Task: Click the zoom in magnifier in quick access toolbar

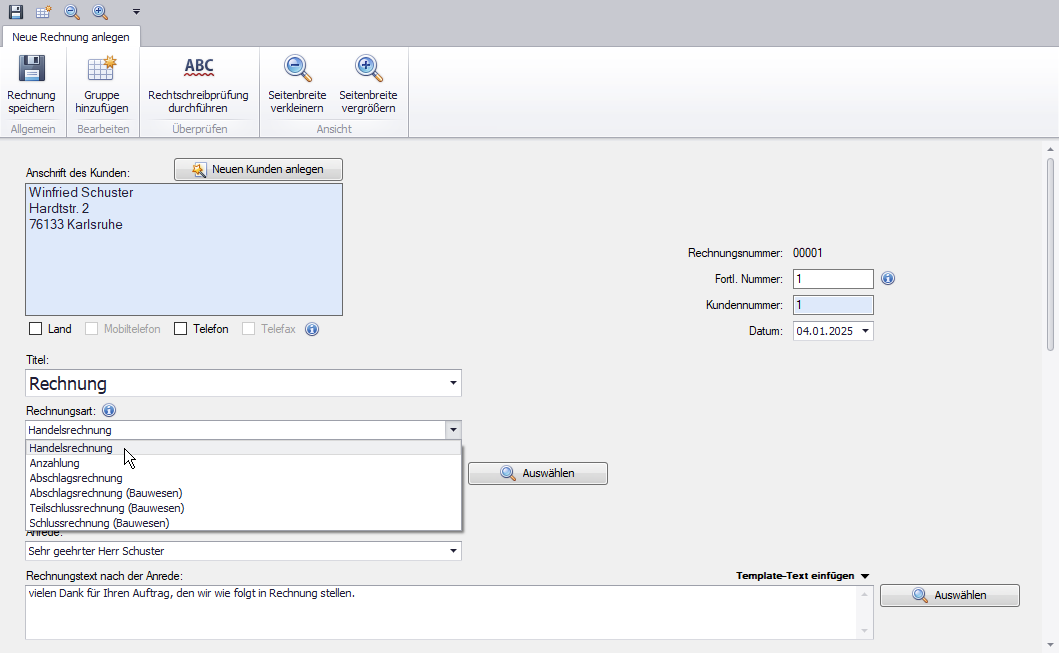Action: coord(100,11)
